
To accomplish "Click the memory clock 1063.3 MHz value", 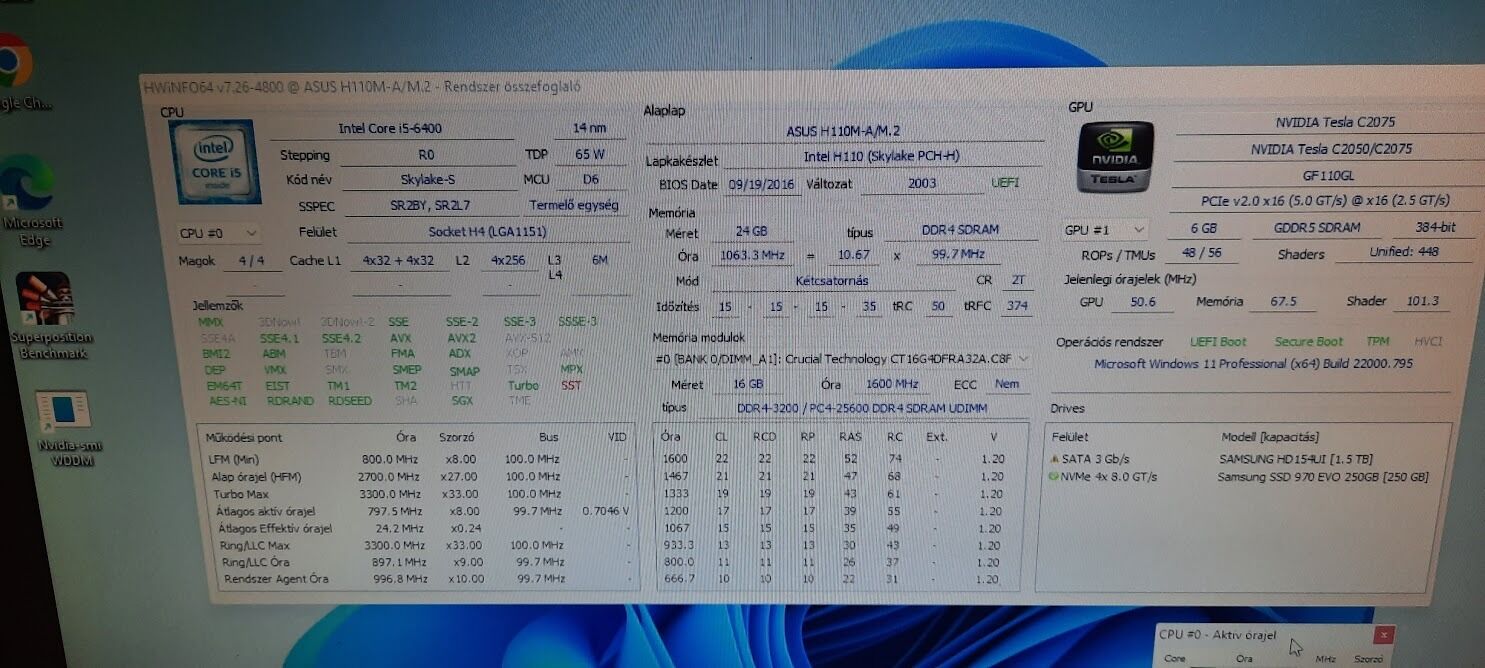I will 751,256.
